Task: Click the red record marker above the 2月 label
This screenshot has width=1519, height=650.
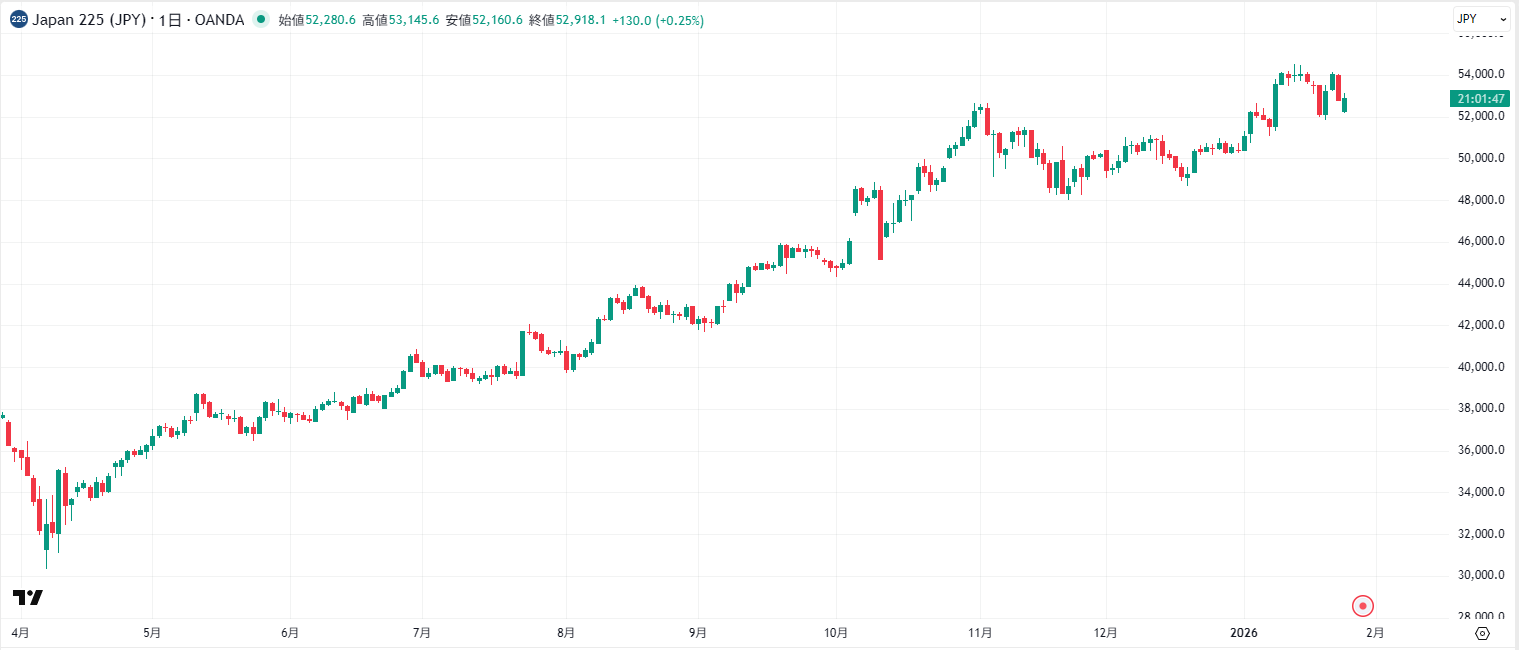Action: (1361, 606)
